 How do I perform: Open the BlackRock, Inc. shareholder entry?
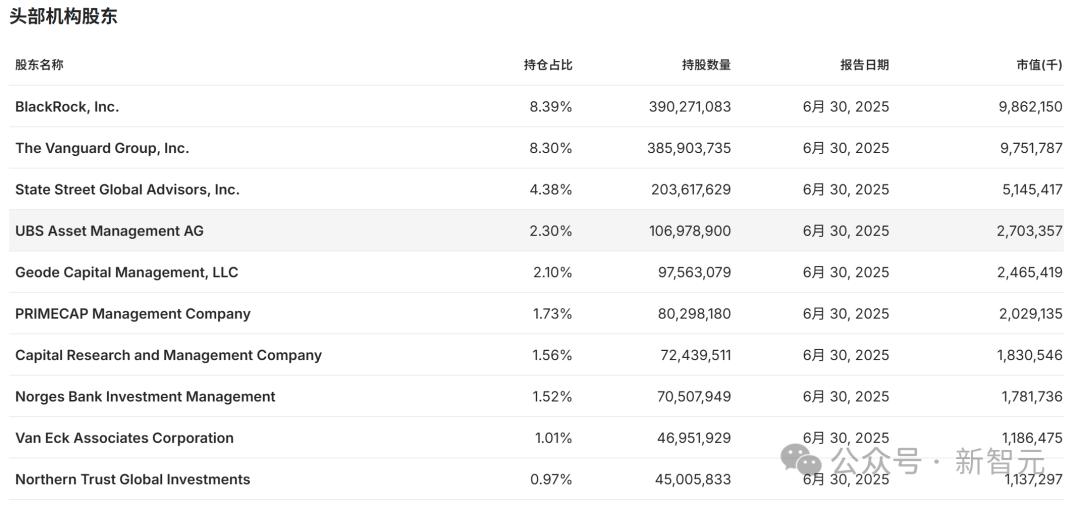pyautogui.click(x=67, y=107)
